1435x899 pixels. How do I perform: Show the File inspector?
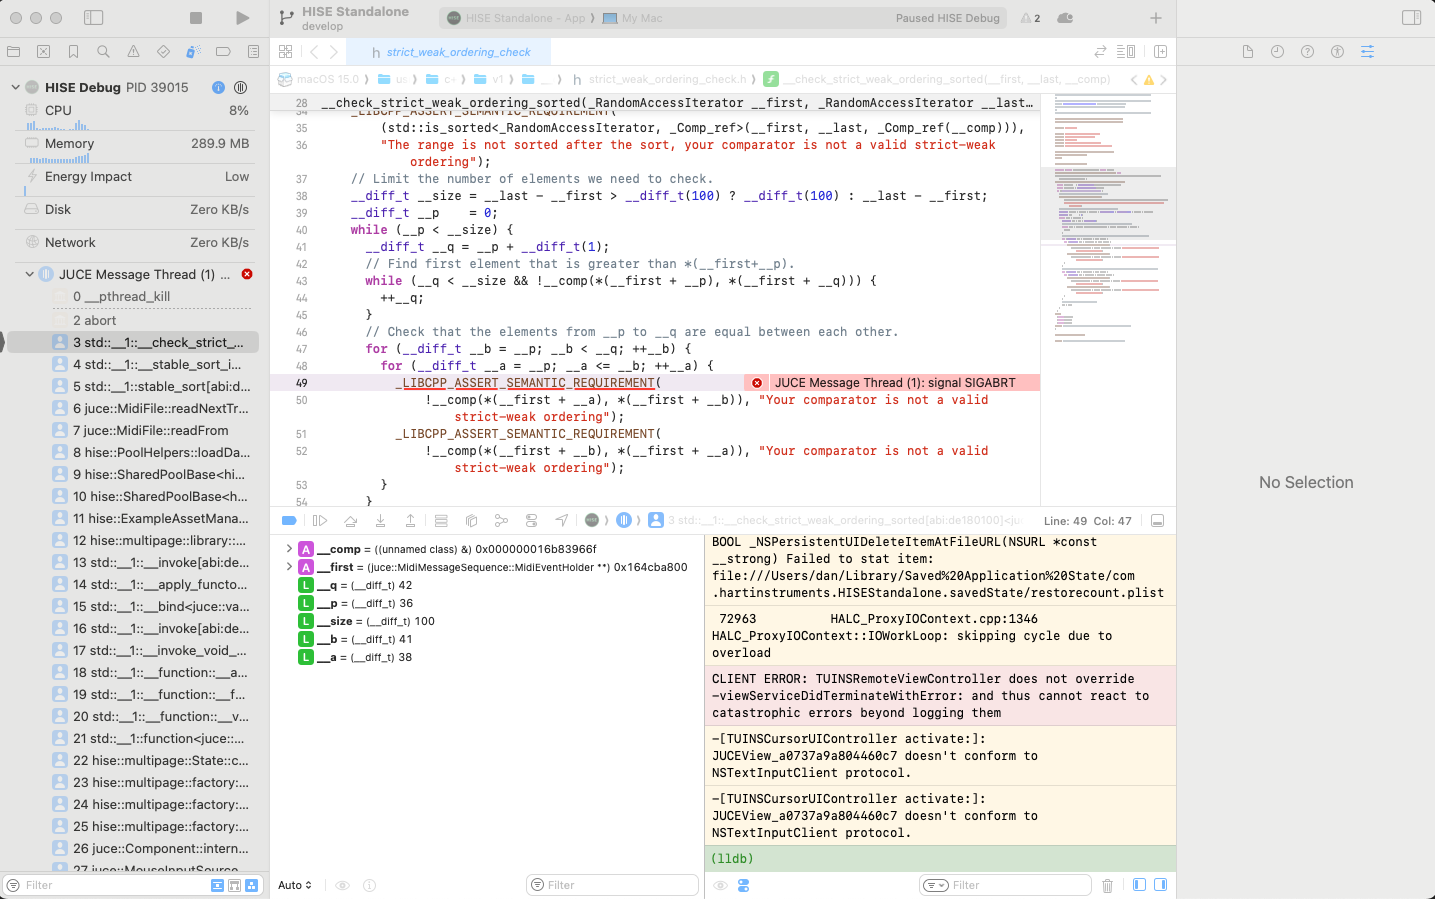(x=1248, y=52)
